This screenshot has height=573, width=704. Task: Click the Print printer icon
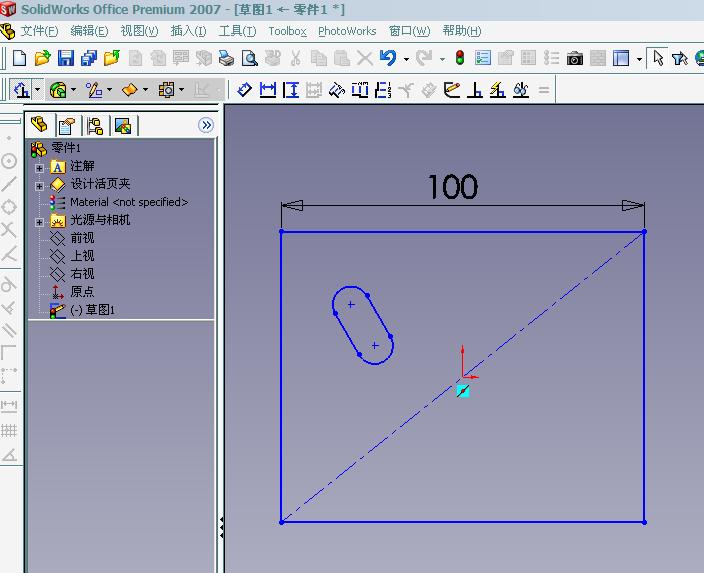click(x=226, y=58)
